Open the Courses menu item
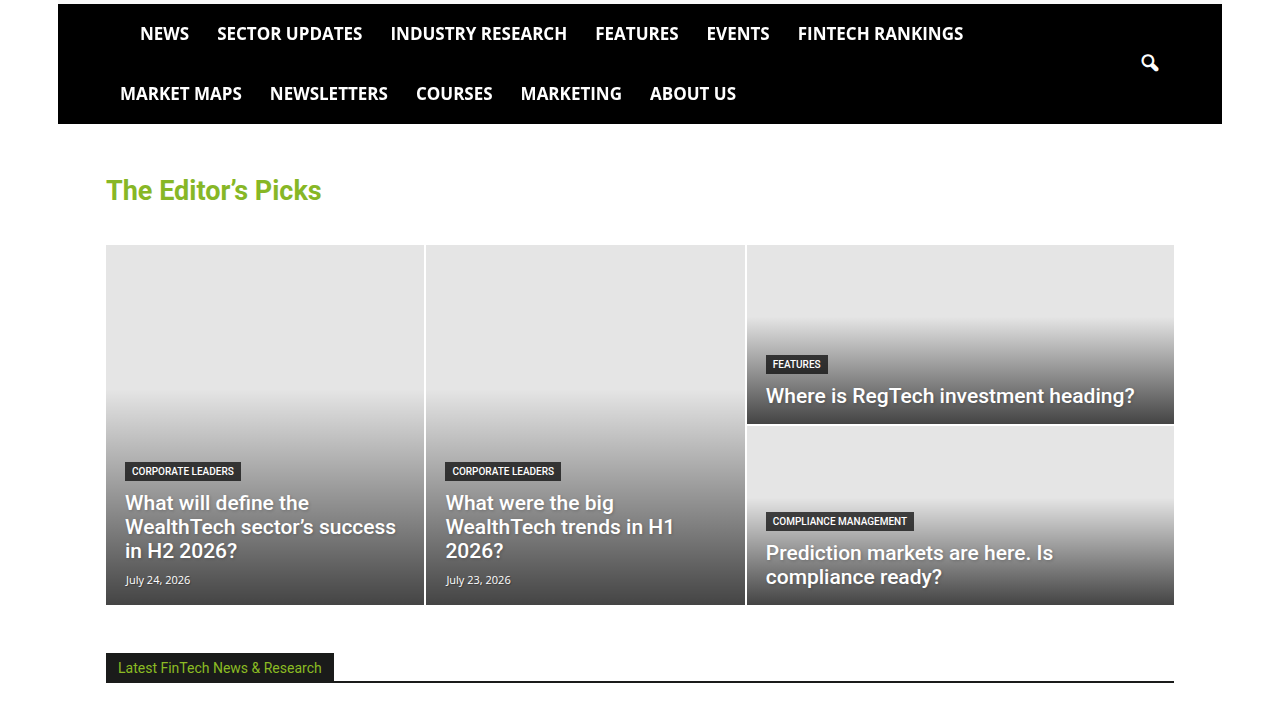Viewport: 1280px width, 720px height. [x=454, y=94]
